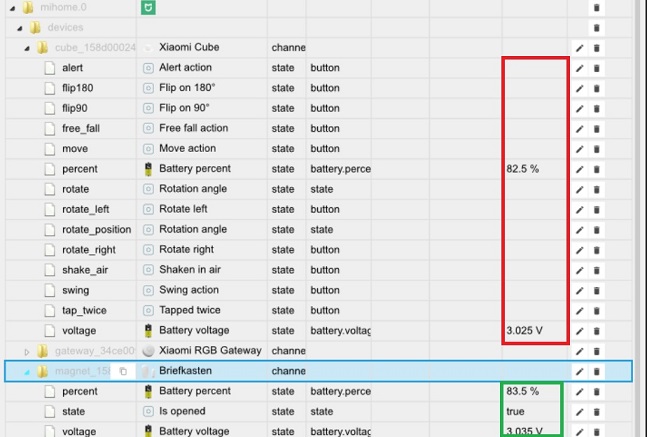647x437 pixels.
Task: Delete the move action state
Action: pos(597,149)
